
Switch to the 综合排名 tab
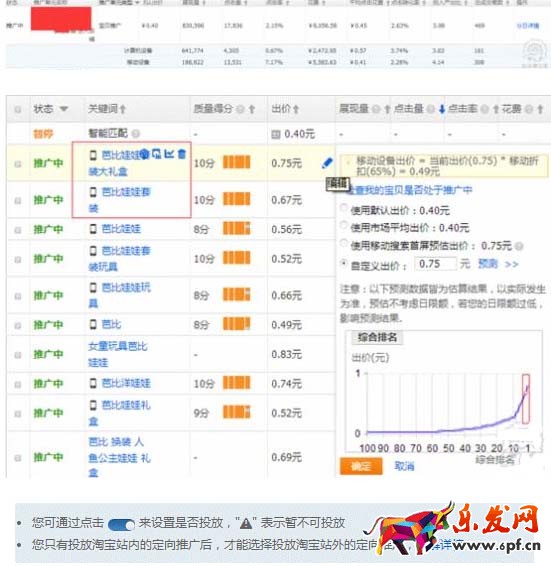tap(377, 338)
